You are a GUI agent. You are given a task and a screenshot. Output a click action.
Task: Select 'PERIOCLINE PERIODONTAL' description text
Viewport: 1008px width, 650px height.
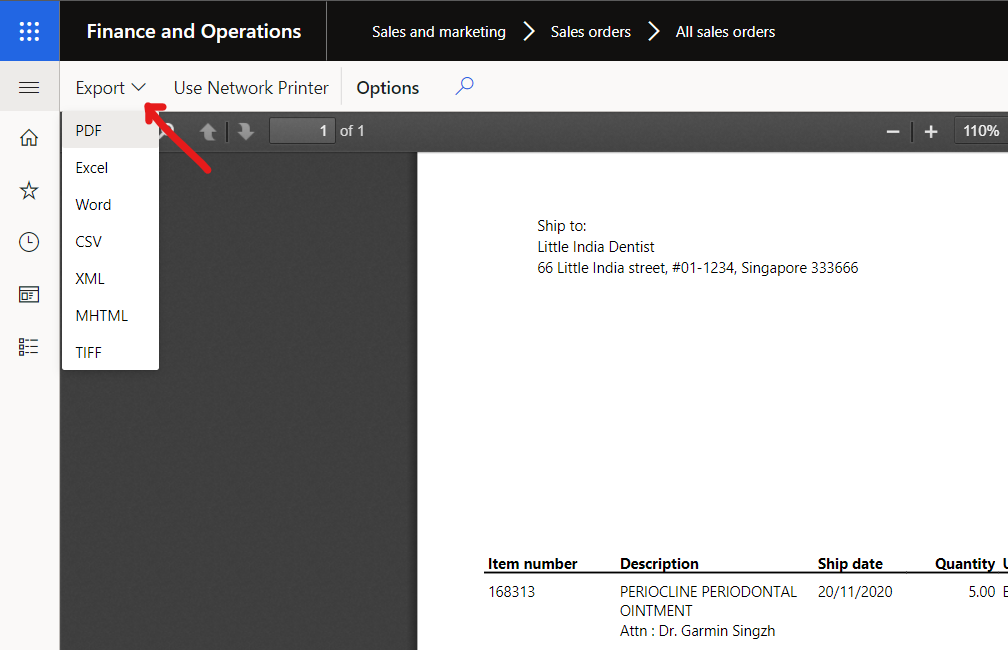(x=708, y=591)
